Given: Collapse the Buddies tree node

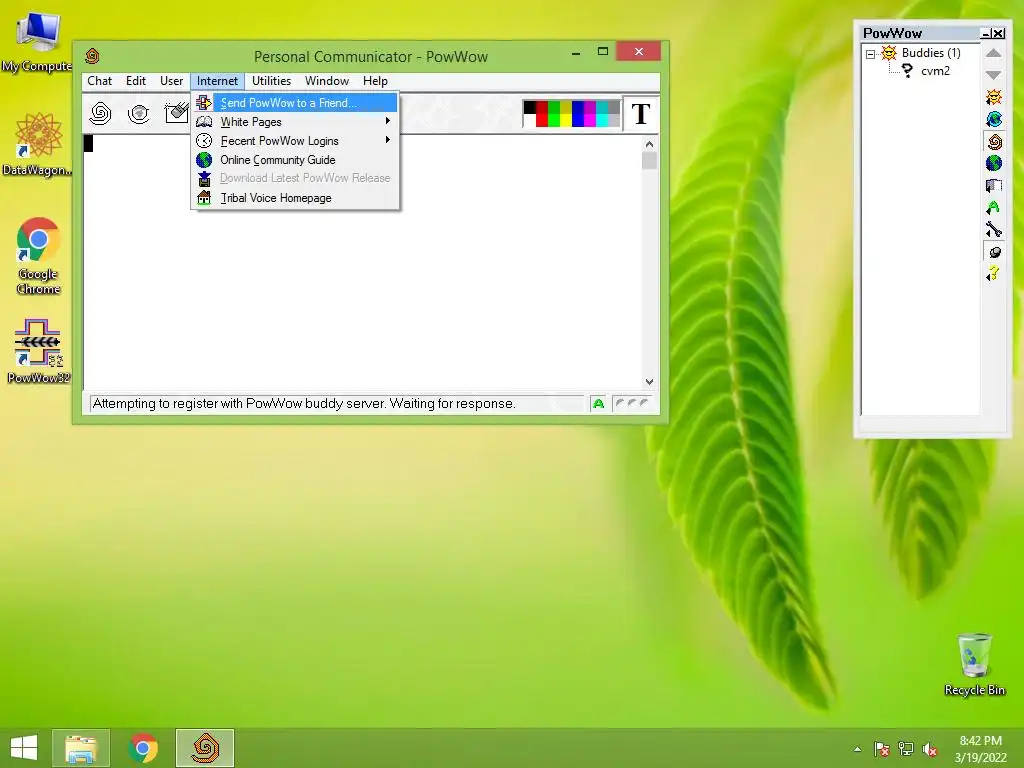Looking at the screenshot, I should 871,54.
